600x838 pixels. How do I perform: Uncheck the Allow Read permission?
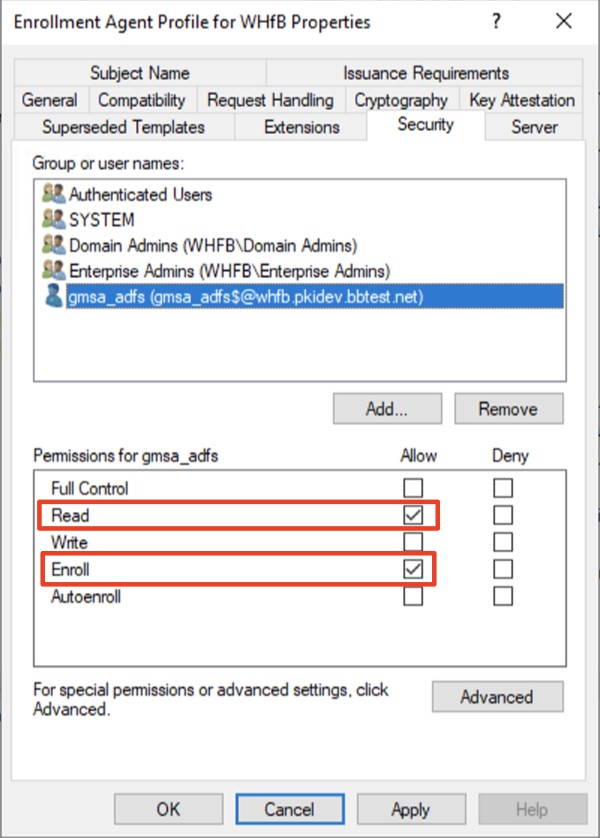tap(413, 516)
